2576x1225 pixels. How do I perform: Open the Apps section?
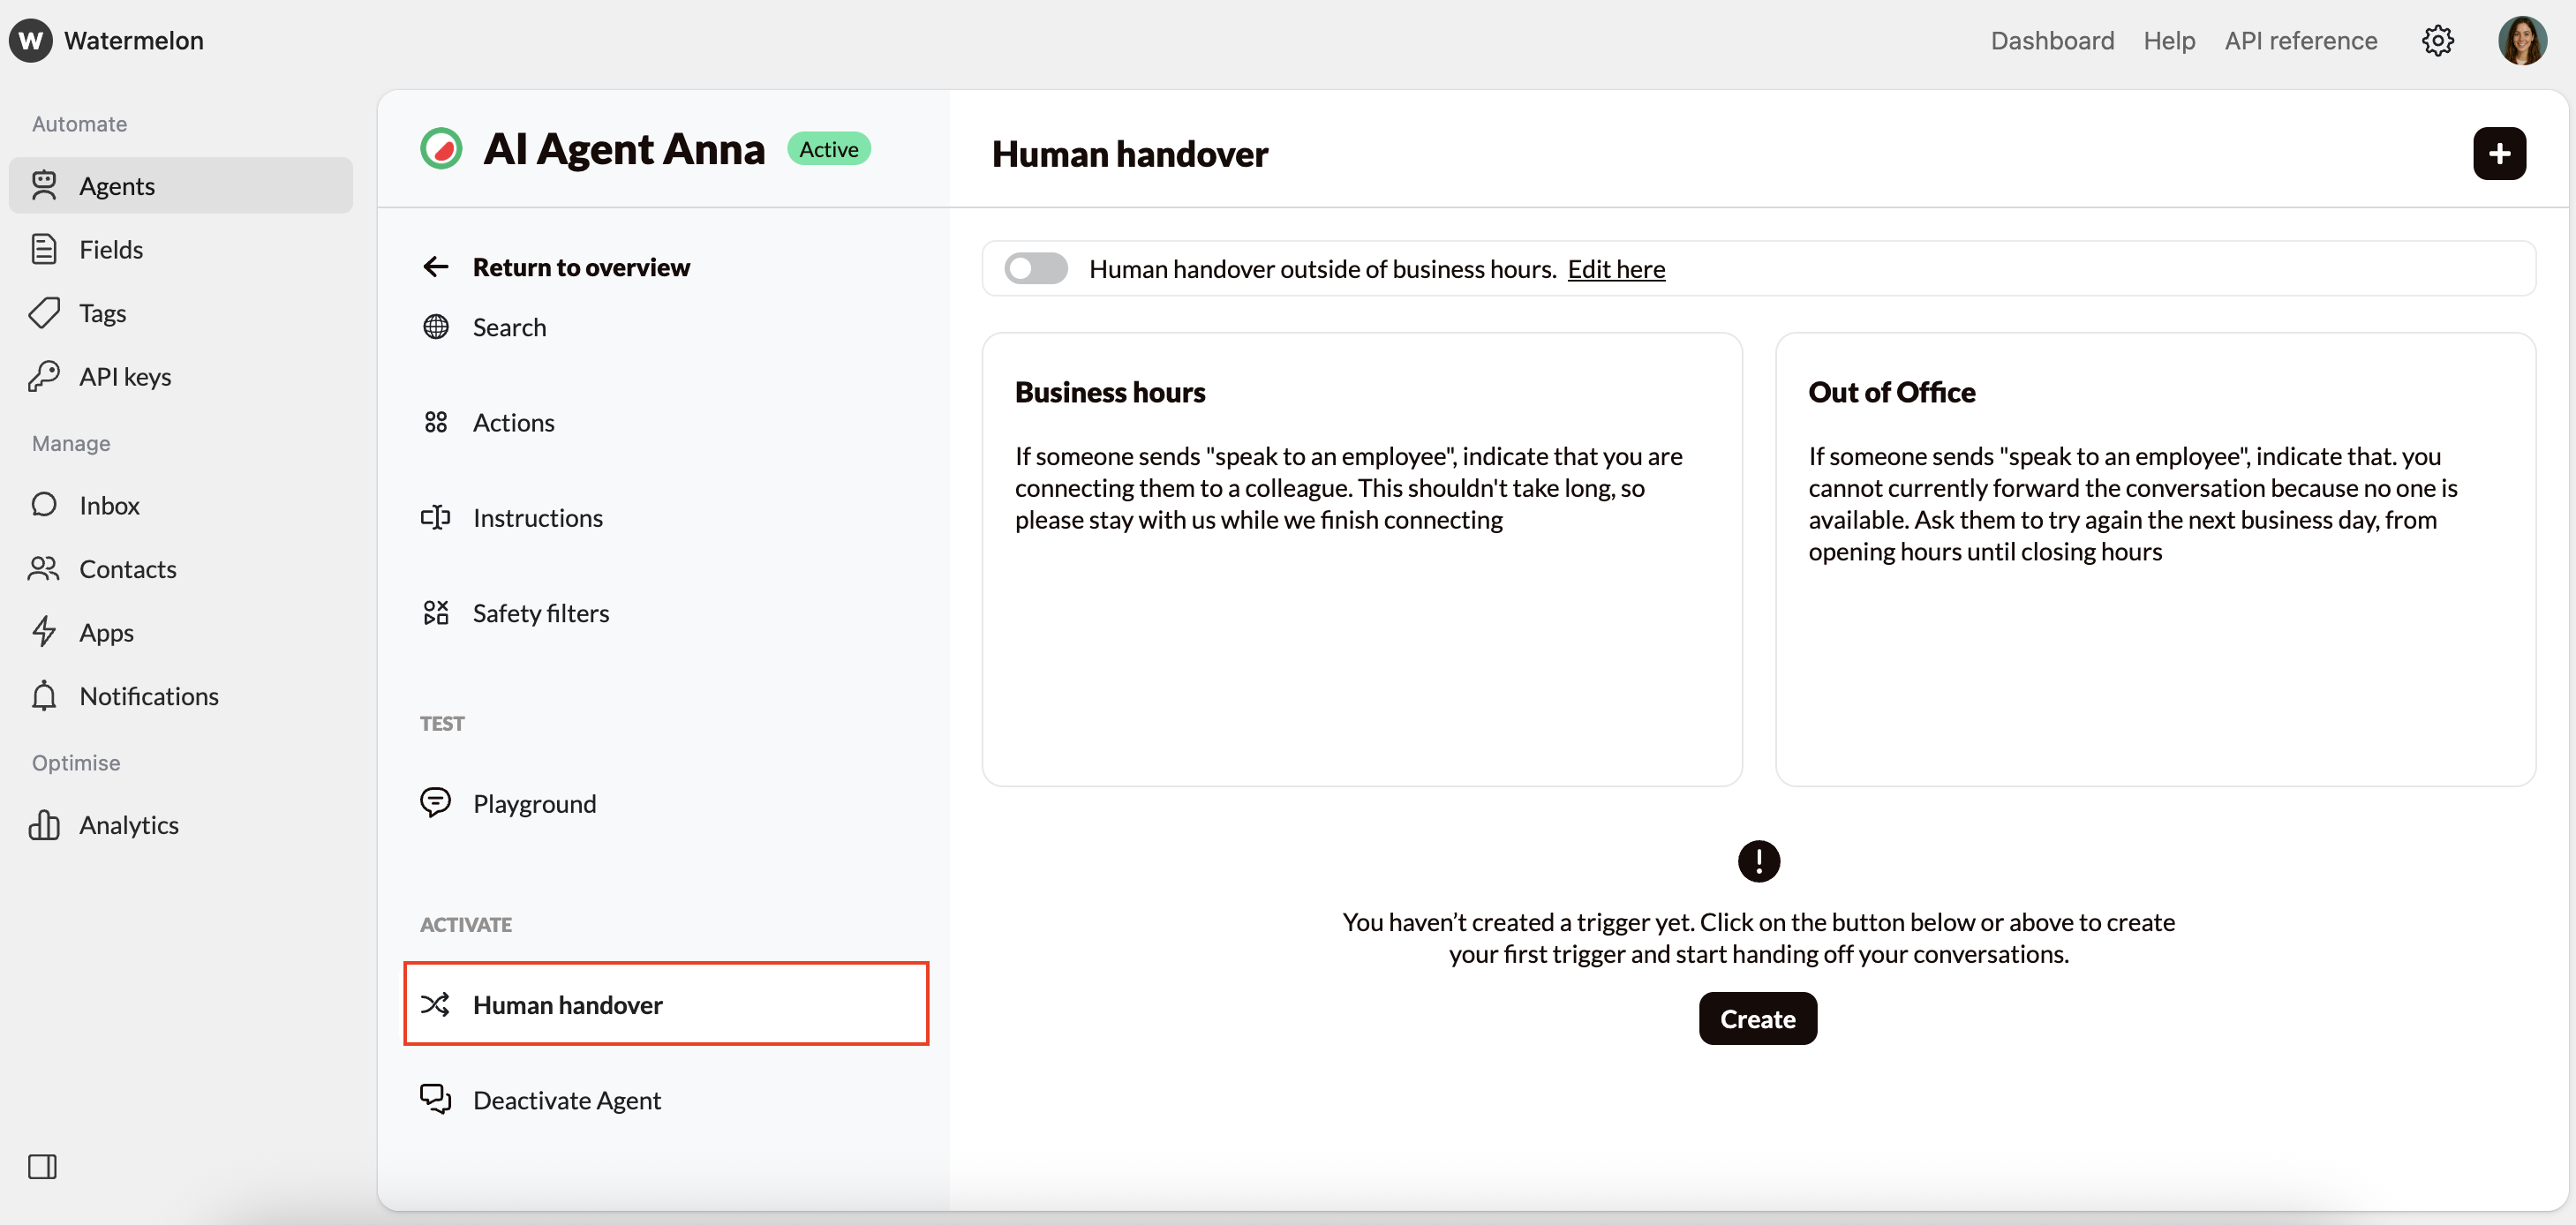pyautogui.click(x=107, y=632)
